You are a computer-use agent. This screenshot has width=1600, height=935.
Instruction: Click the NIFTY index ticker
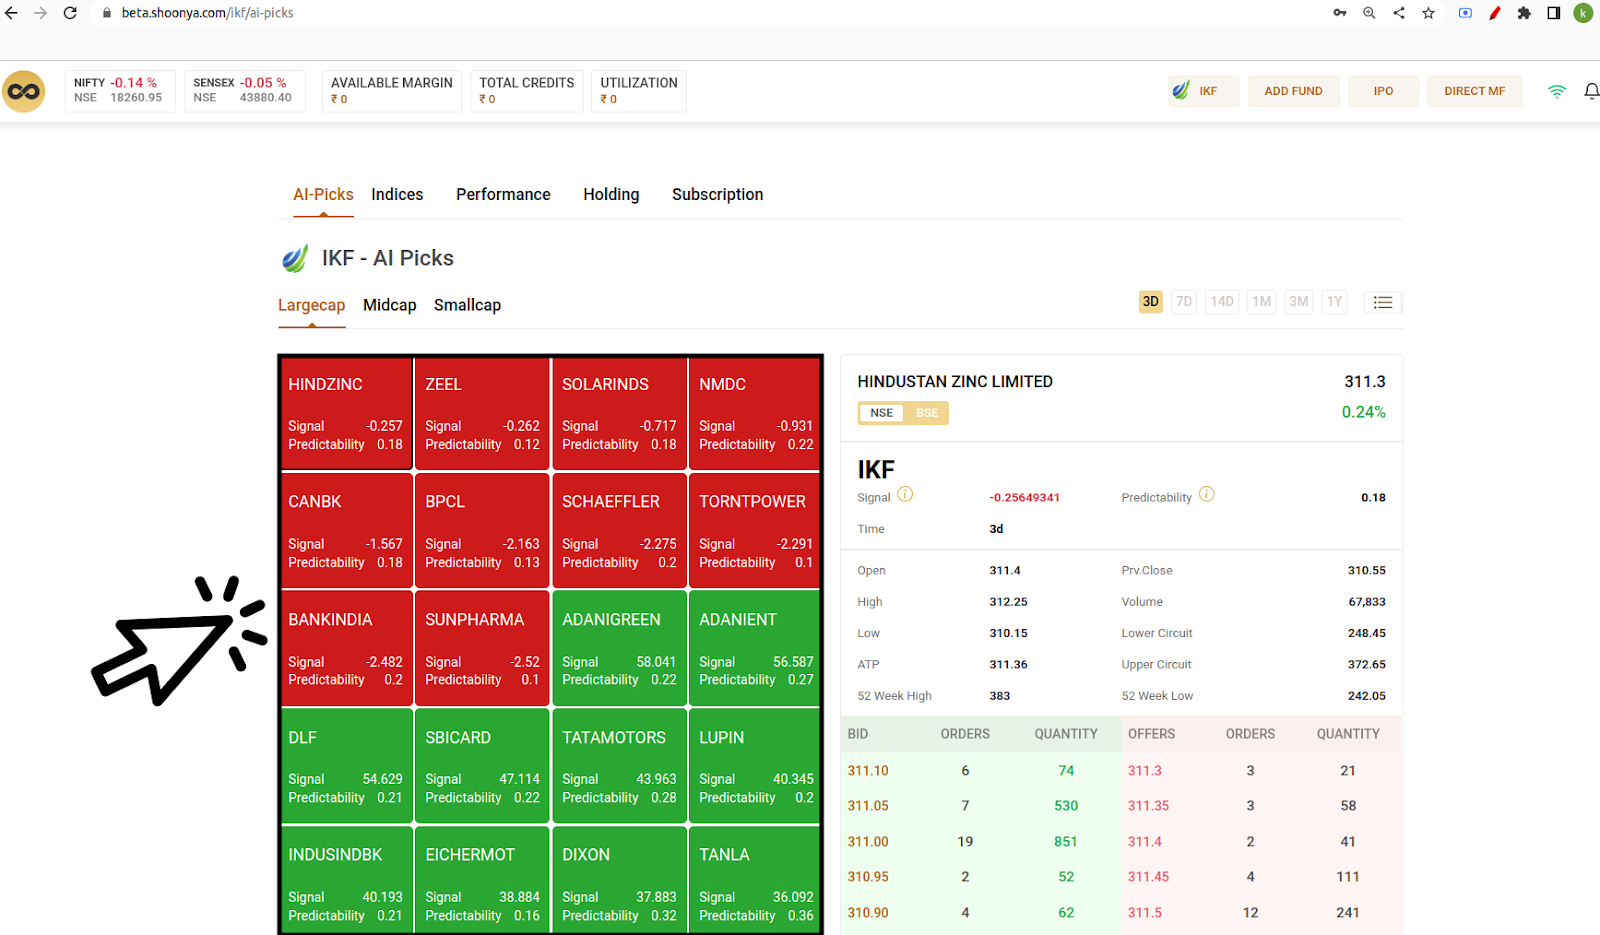(x=120, y=91)
